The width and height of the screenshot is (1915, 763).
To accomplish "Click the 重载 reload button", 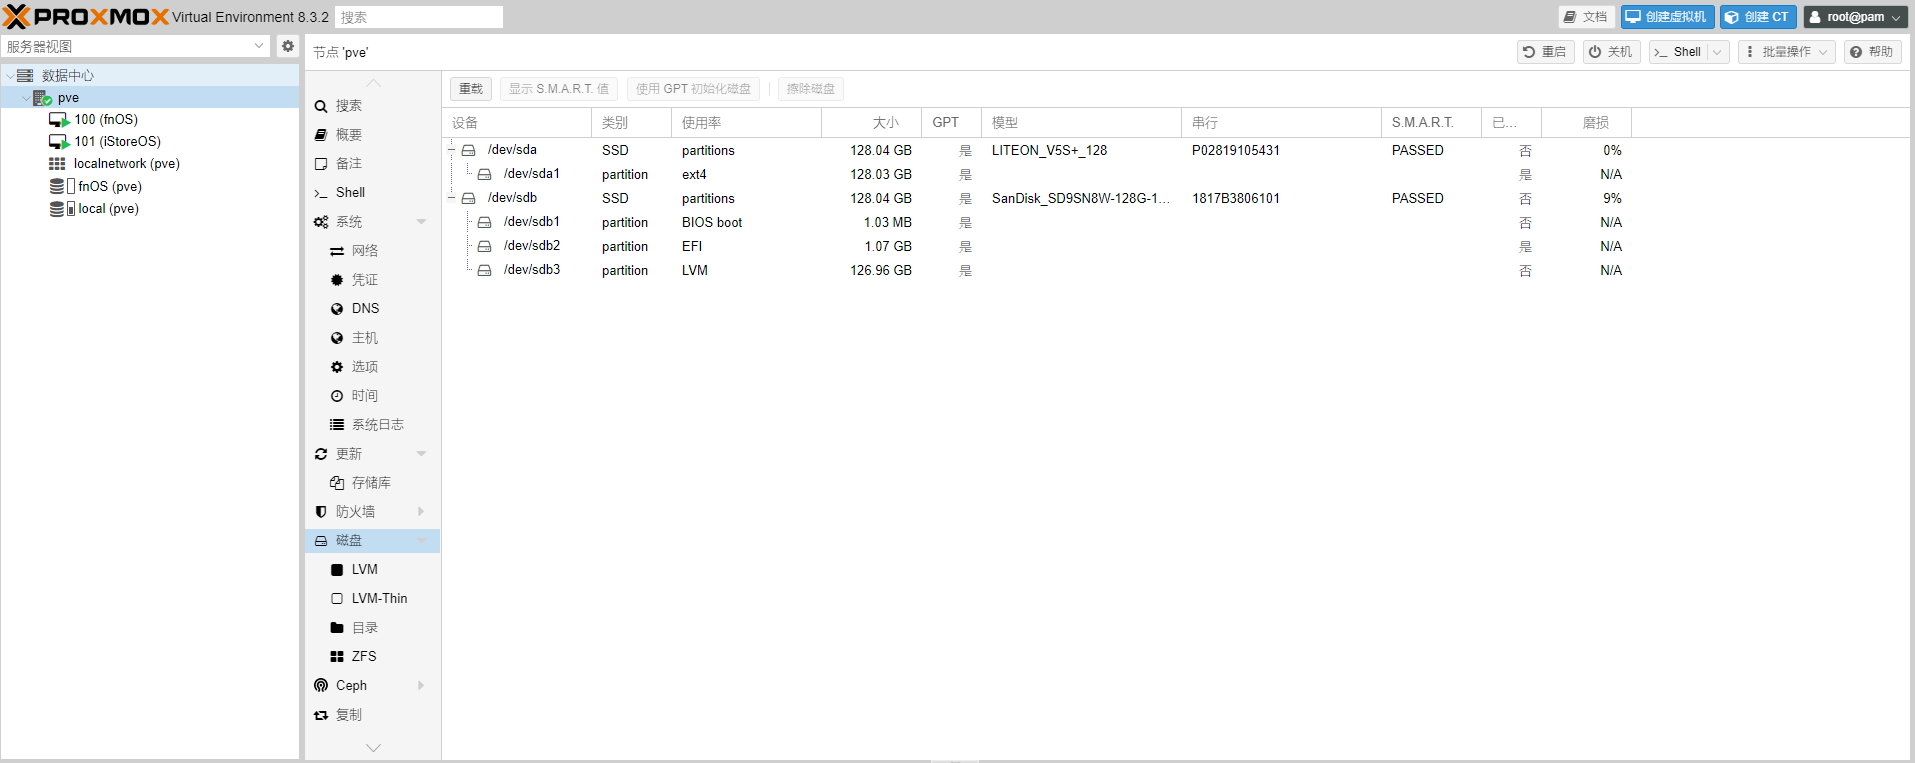I will click(471, 89).
